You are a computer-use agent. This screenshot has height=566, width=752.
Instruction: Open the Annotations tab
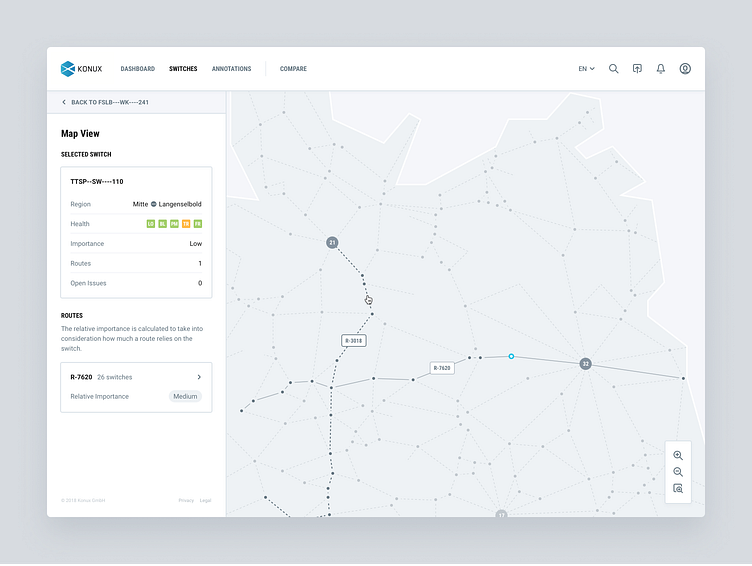click(x=231, y=69)
